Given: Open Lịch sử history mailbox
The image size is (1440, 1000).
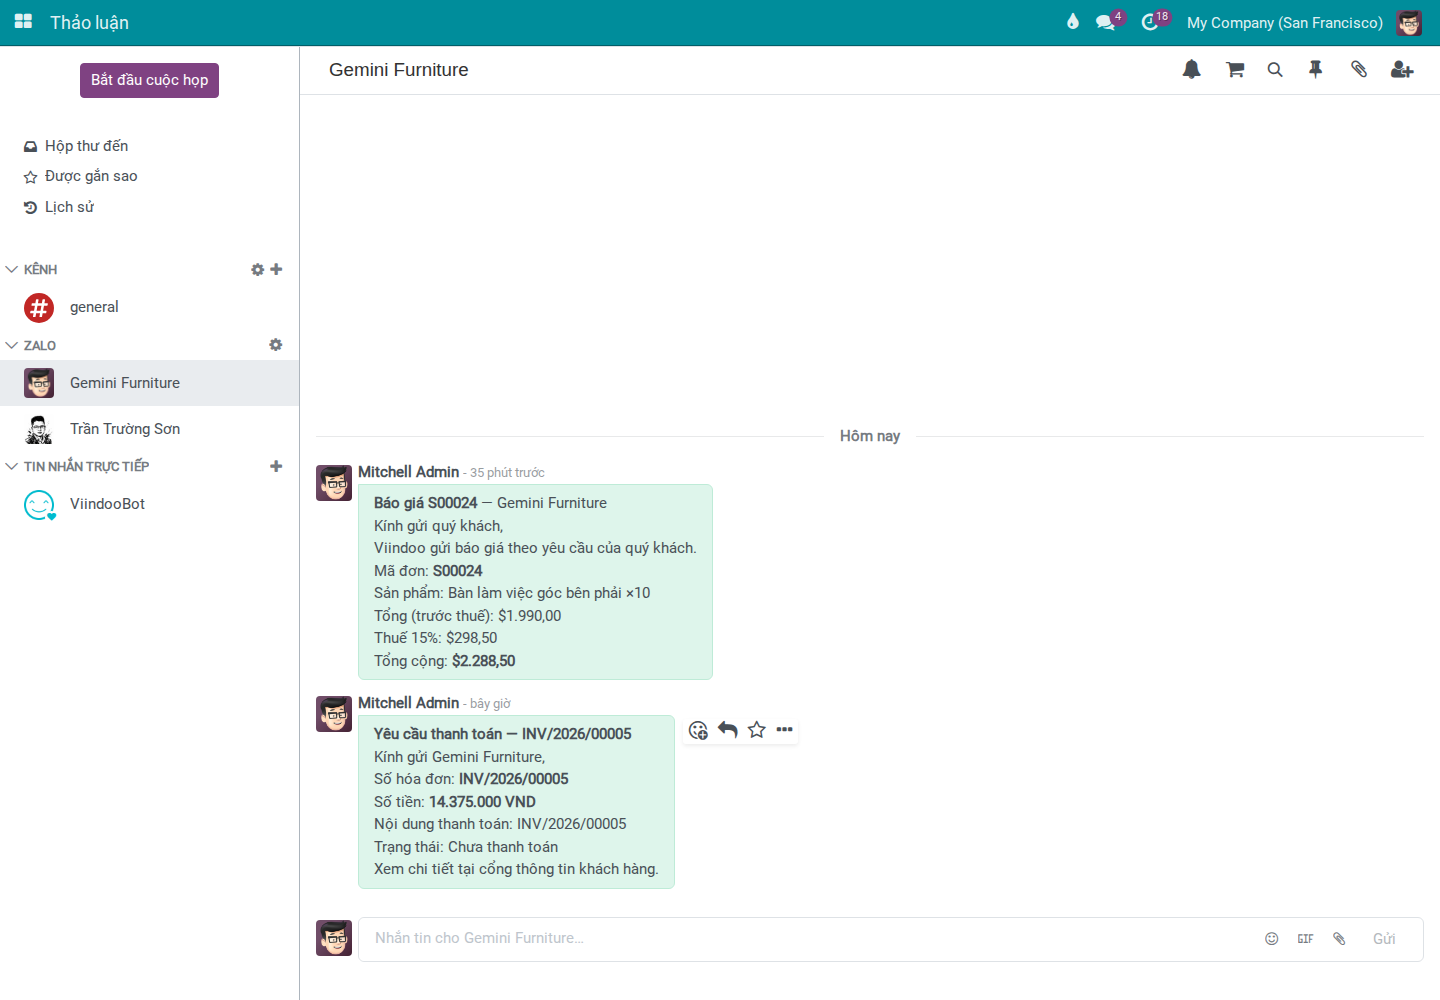Looking at the screenshot, I should (x=59, y=207).
